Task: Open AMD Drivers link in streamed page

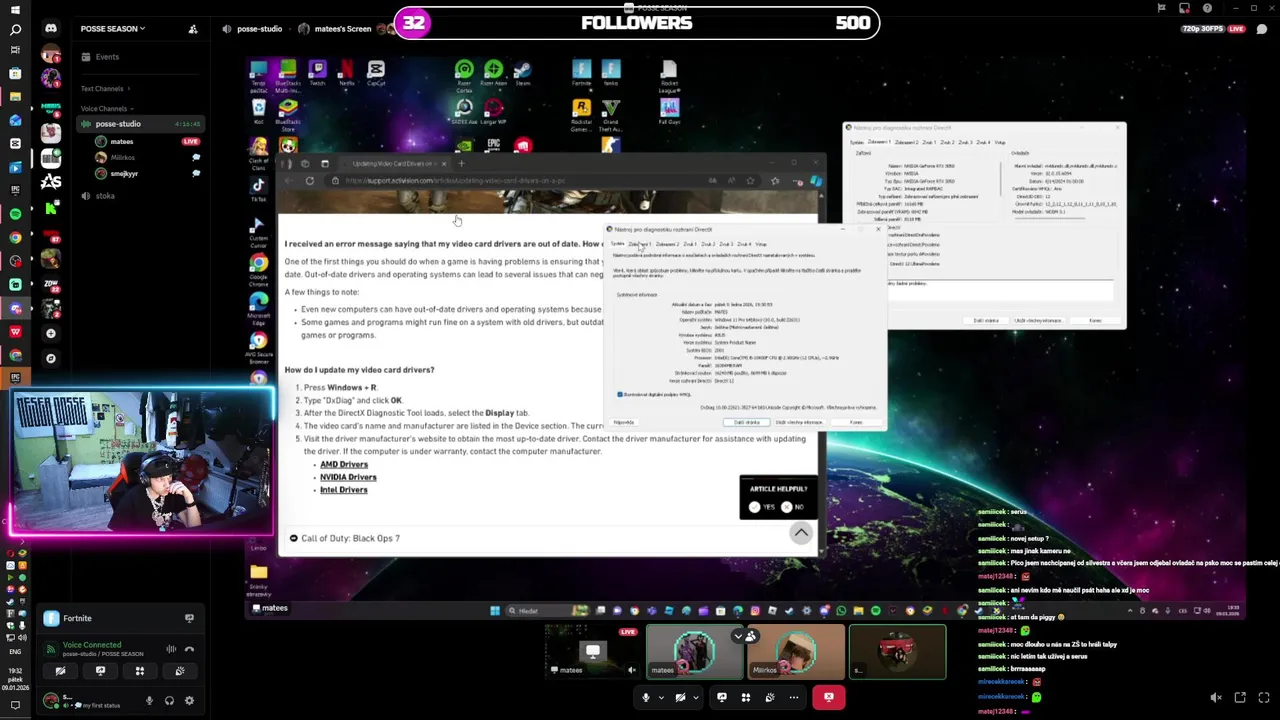Action: (x=344, y=465)
